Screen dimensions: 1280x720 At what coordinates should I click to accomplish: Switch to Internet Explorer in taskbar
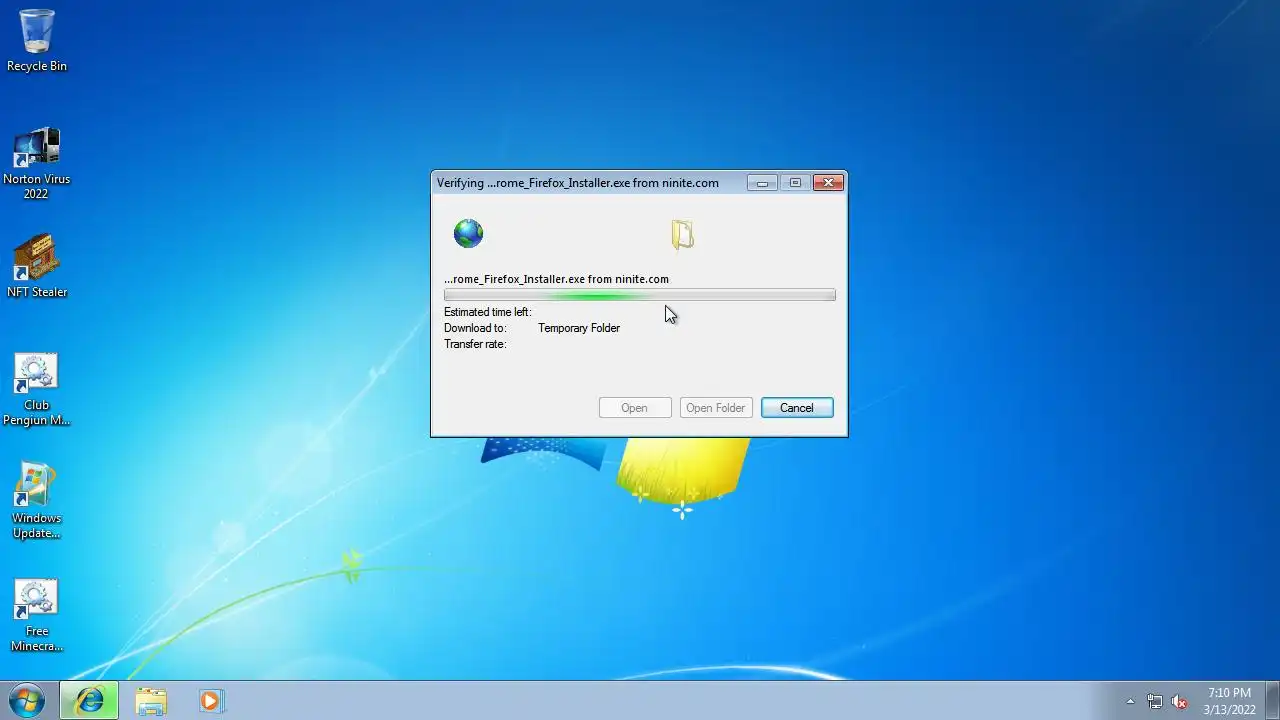point(89,701)
